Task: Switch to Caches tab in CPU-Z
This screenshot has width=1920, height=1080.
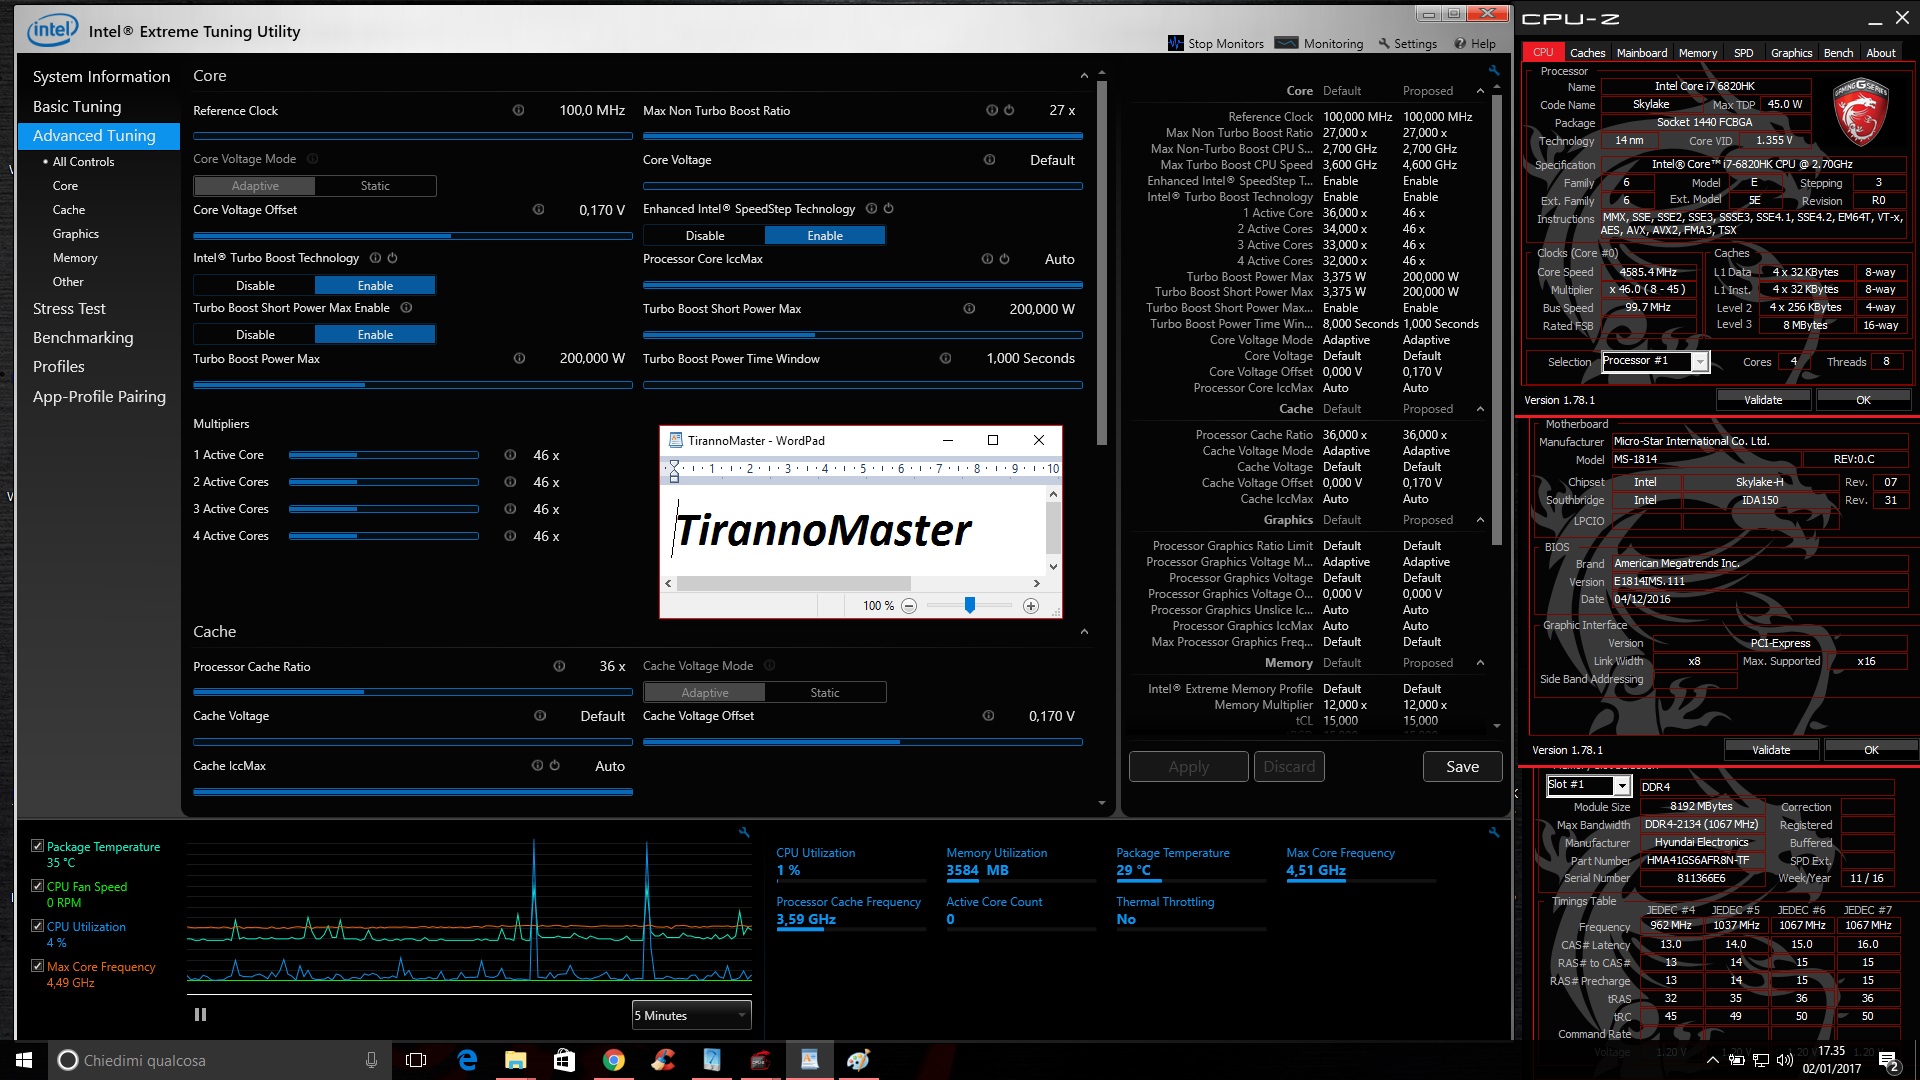Action: (x=1587, y=53)
